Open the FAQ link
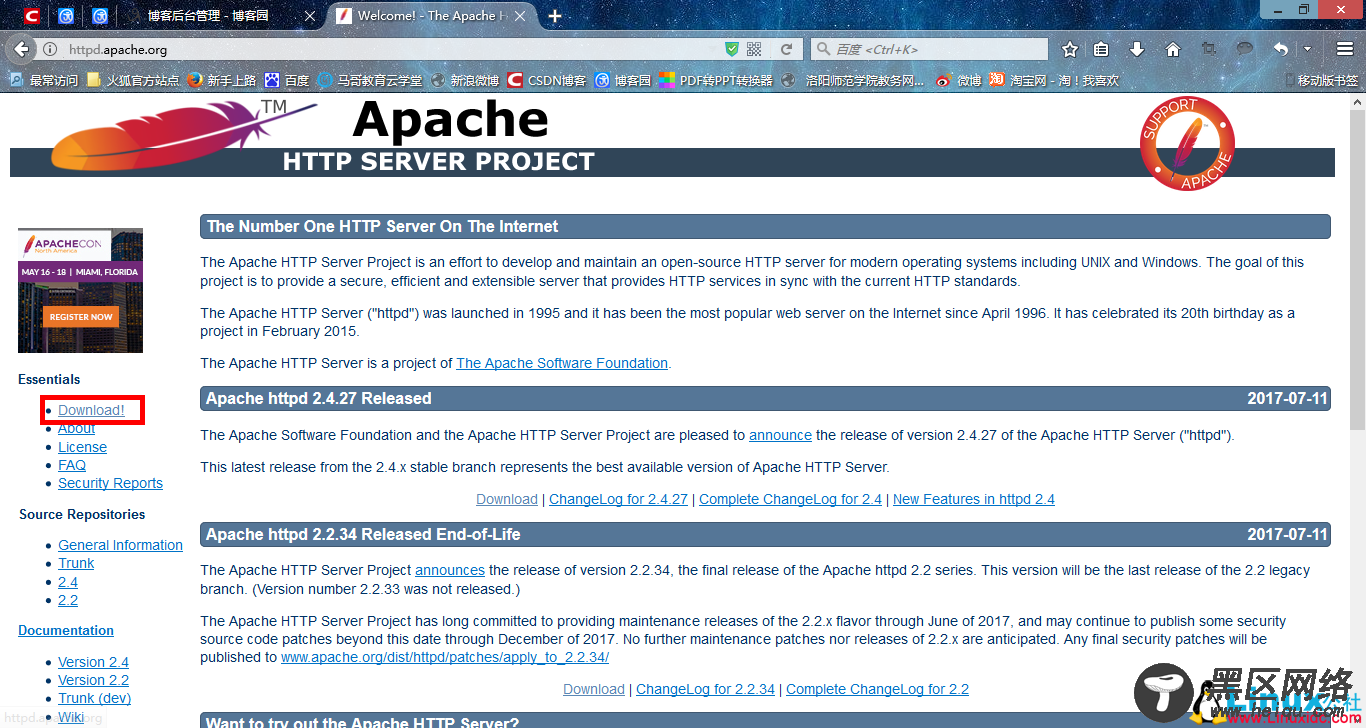The image size is (1366, 728). [72, 465]
